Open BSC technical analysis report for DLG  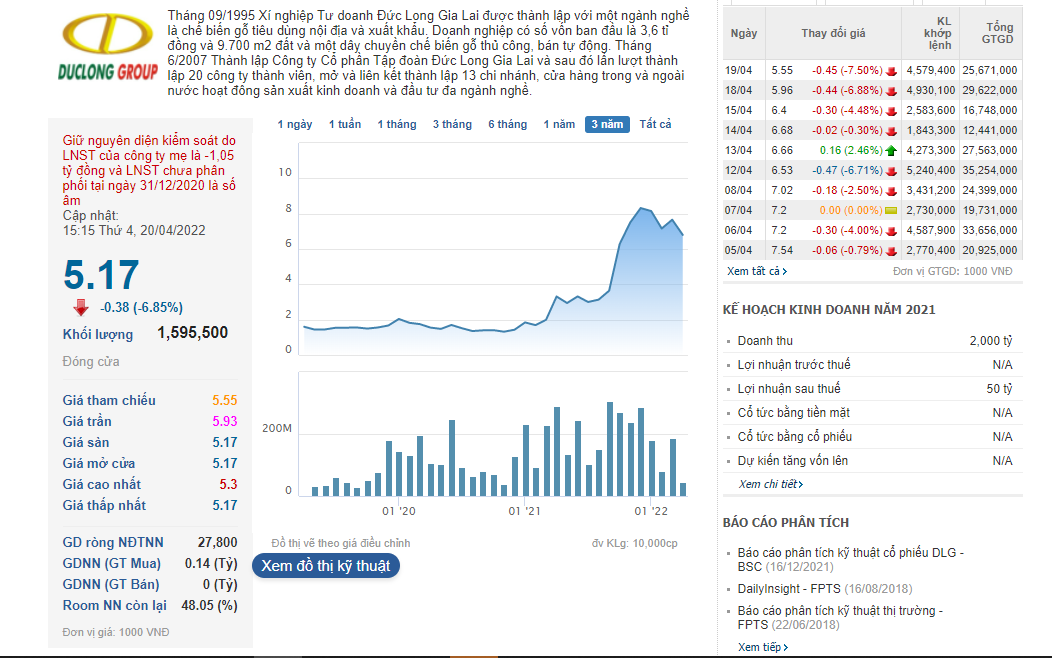tap(850, 559)
